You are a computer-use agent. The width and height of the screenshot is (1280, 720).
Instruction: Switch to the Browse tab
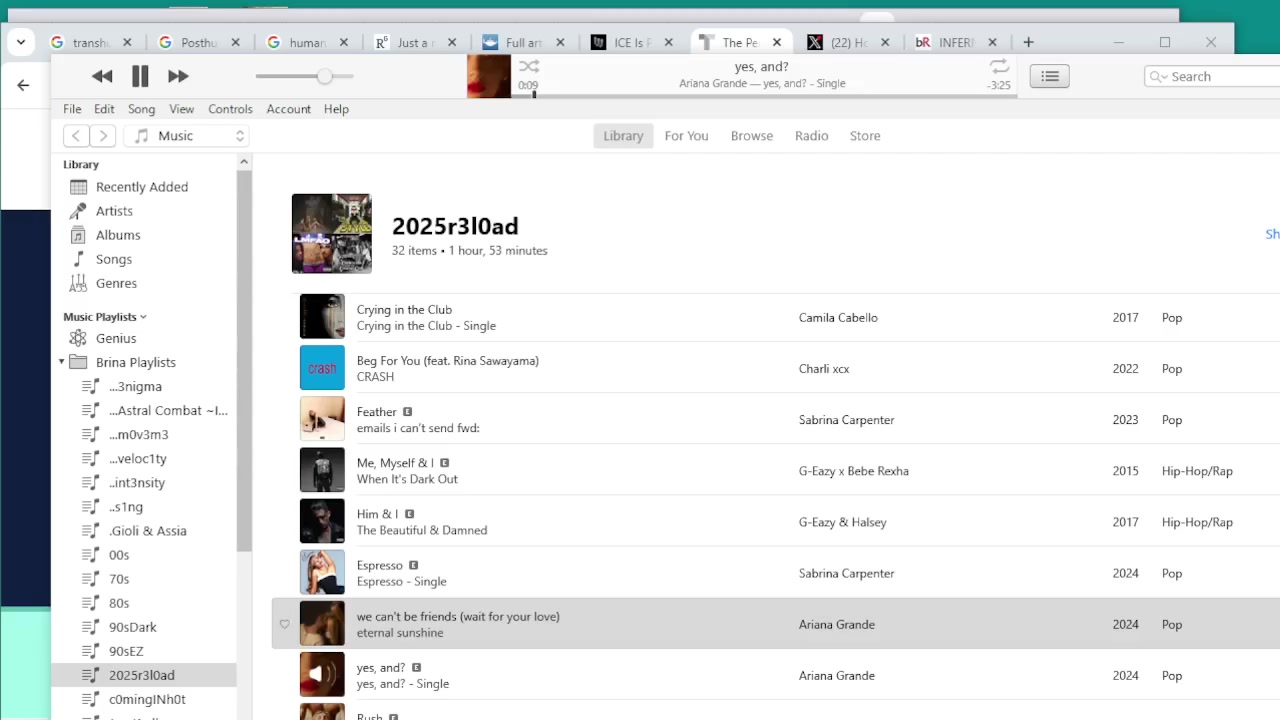pyautogui.click(x=751, y=136)
